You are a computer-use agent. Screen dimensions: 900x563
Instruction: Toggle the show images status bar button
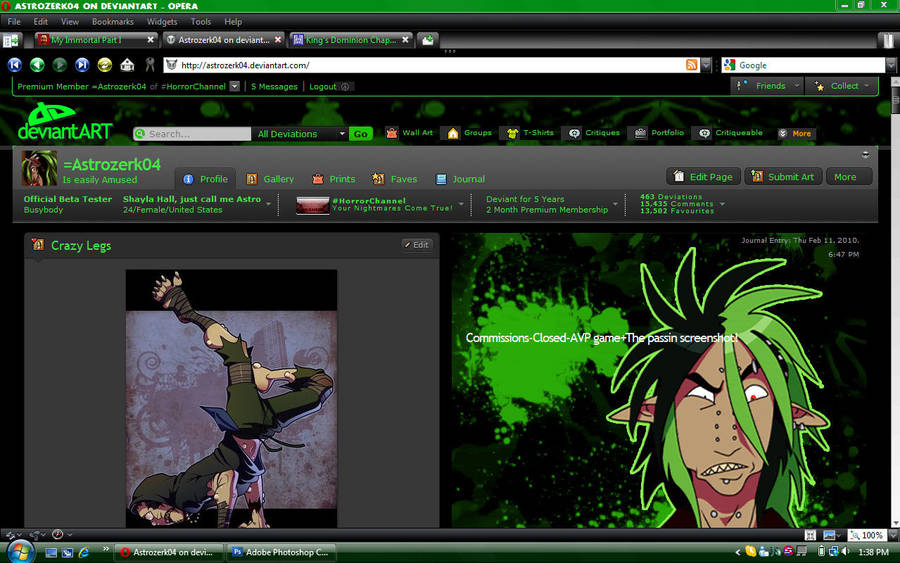tap(829, 535)
